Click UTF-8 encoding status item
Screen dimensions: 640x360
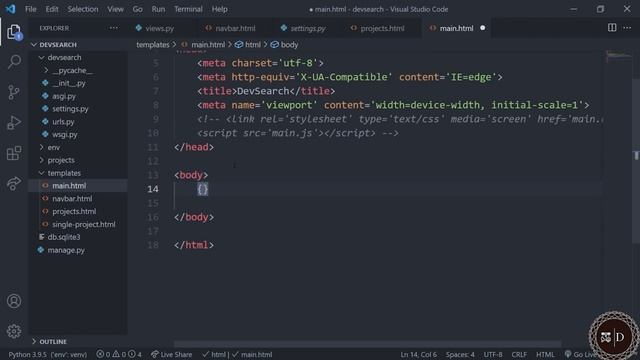493,354
